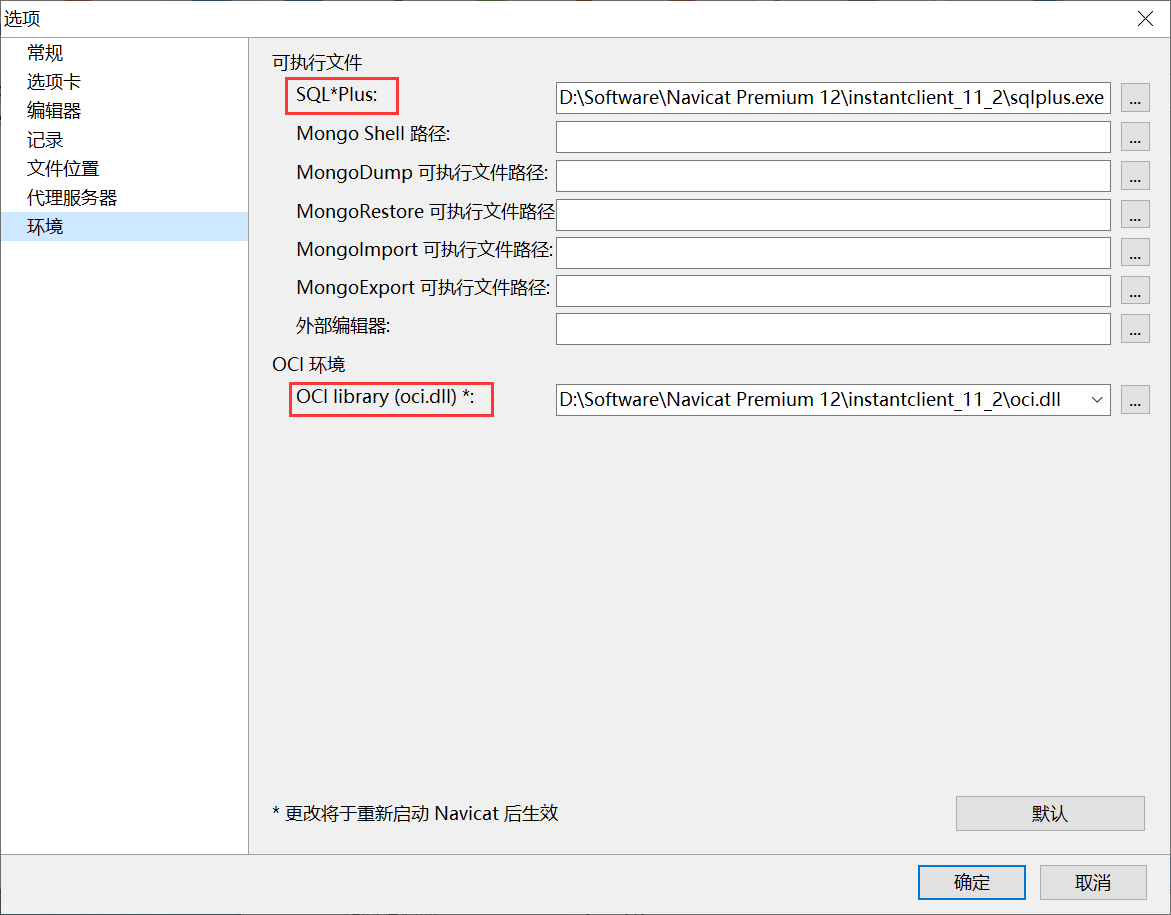Browse for SQL*Plus executable with ... button
This screenshot has height=915, width=1171.
(1134, 98)
